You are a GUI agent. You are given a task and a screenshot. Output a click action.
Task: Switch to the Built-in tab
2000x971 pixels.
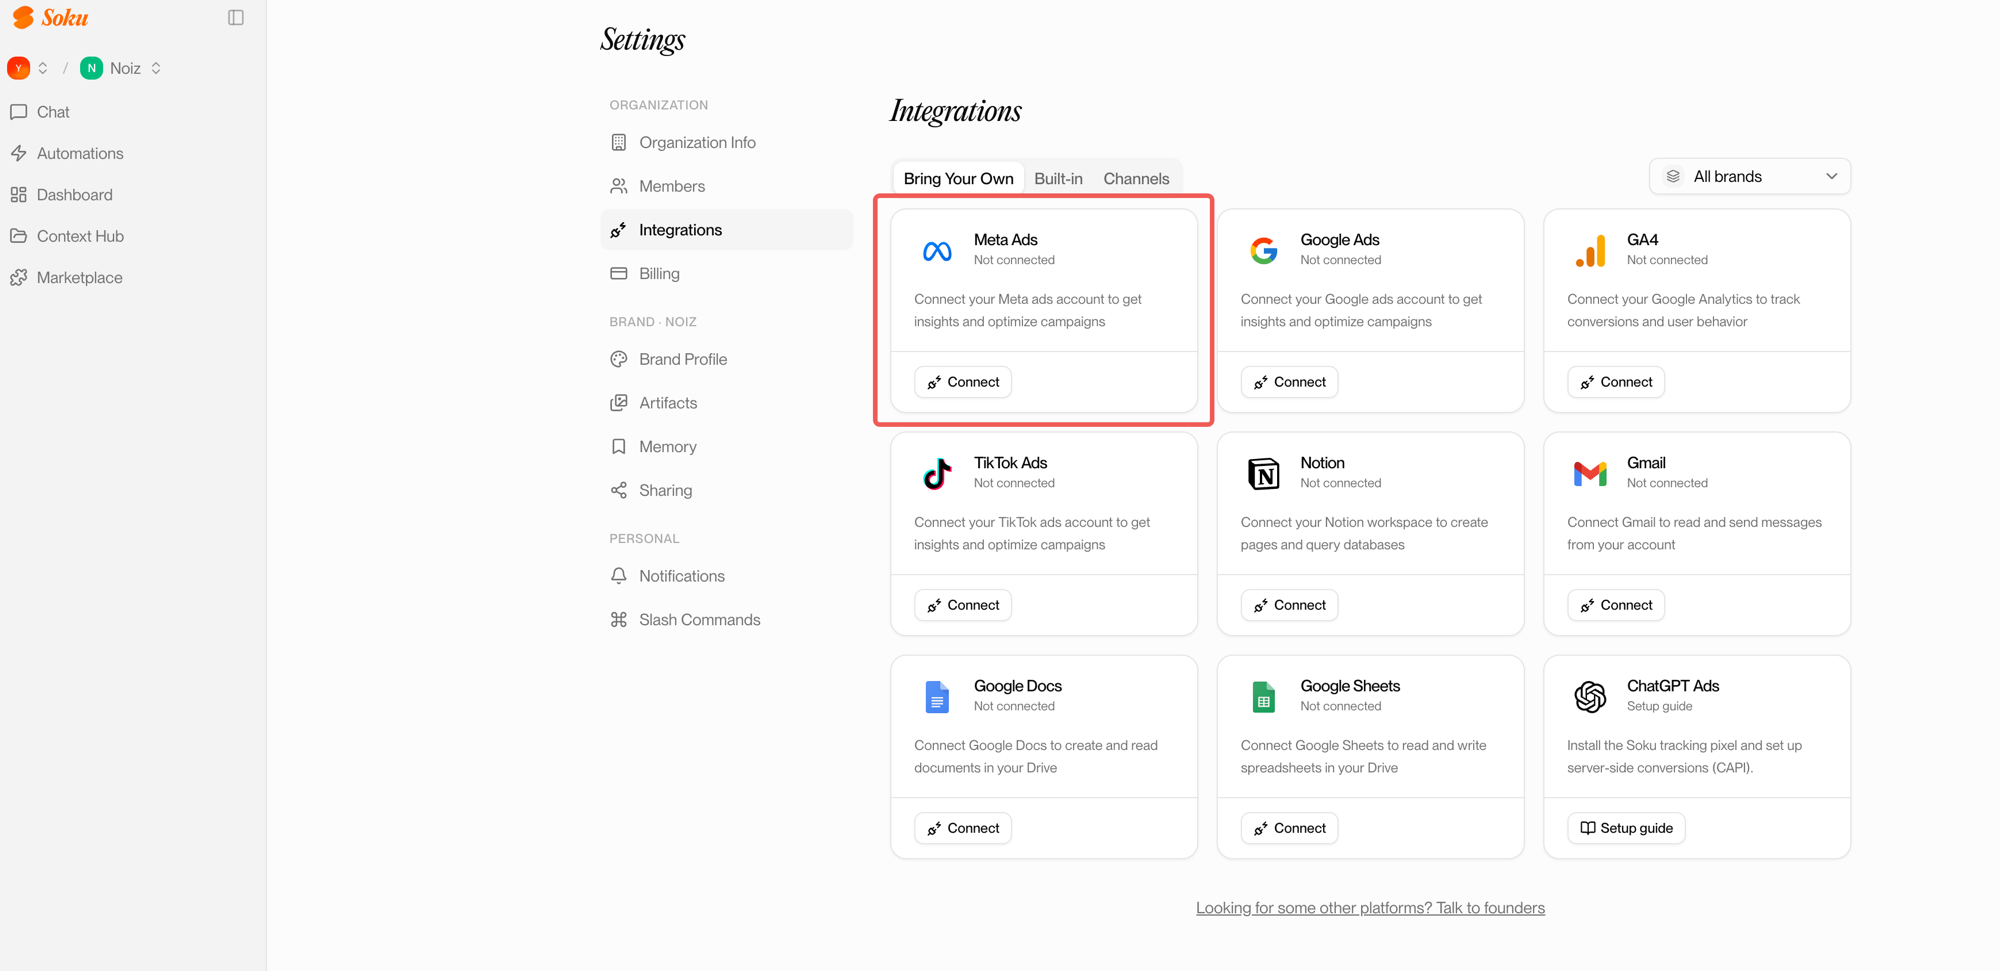(1058, 178)
